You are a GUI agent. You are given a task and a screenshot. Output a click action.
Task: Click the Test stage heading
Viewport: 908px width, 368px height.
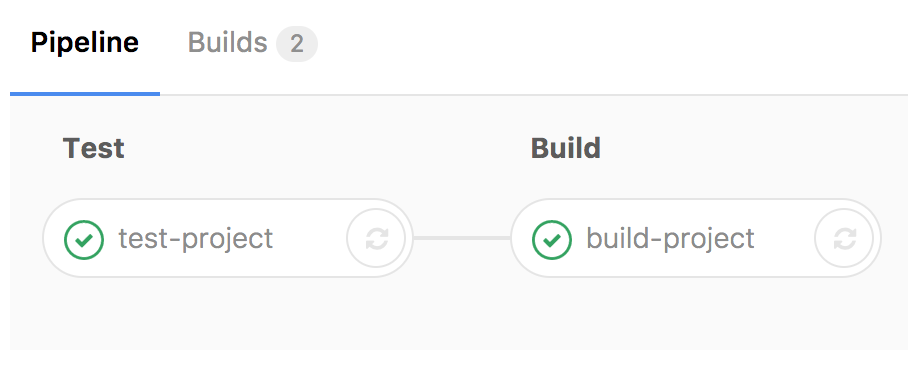(93, 148)
